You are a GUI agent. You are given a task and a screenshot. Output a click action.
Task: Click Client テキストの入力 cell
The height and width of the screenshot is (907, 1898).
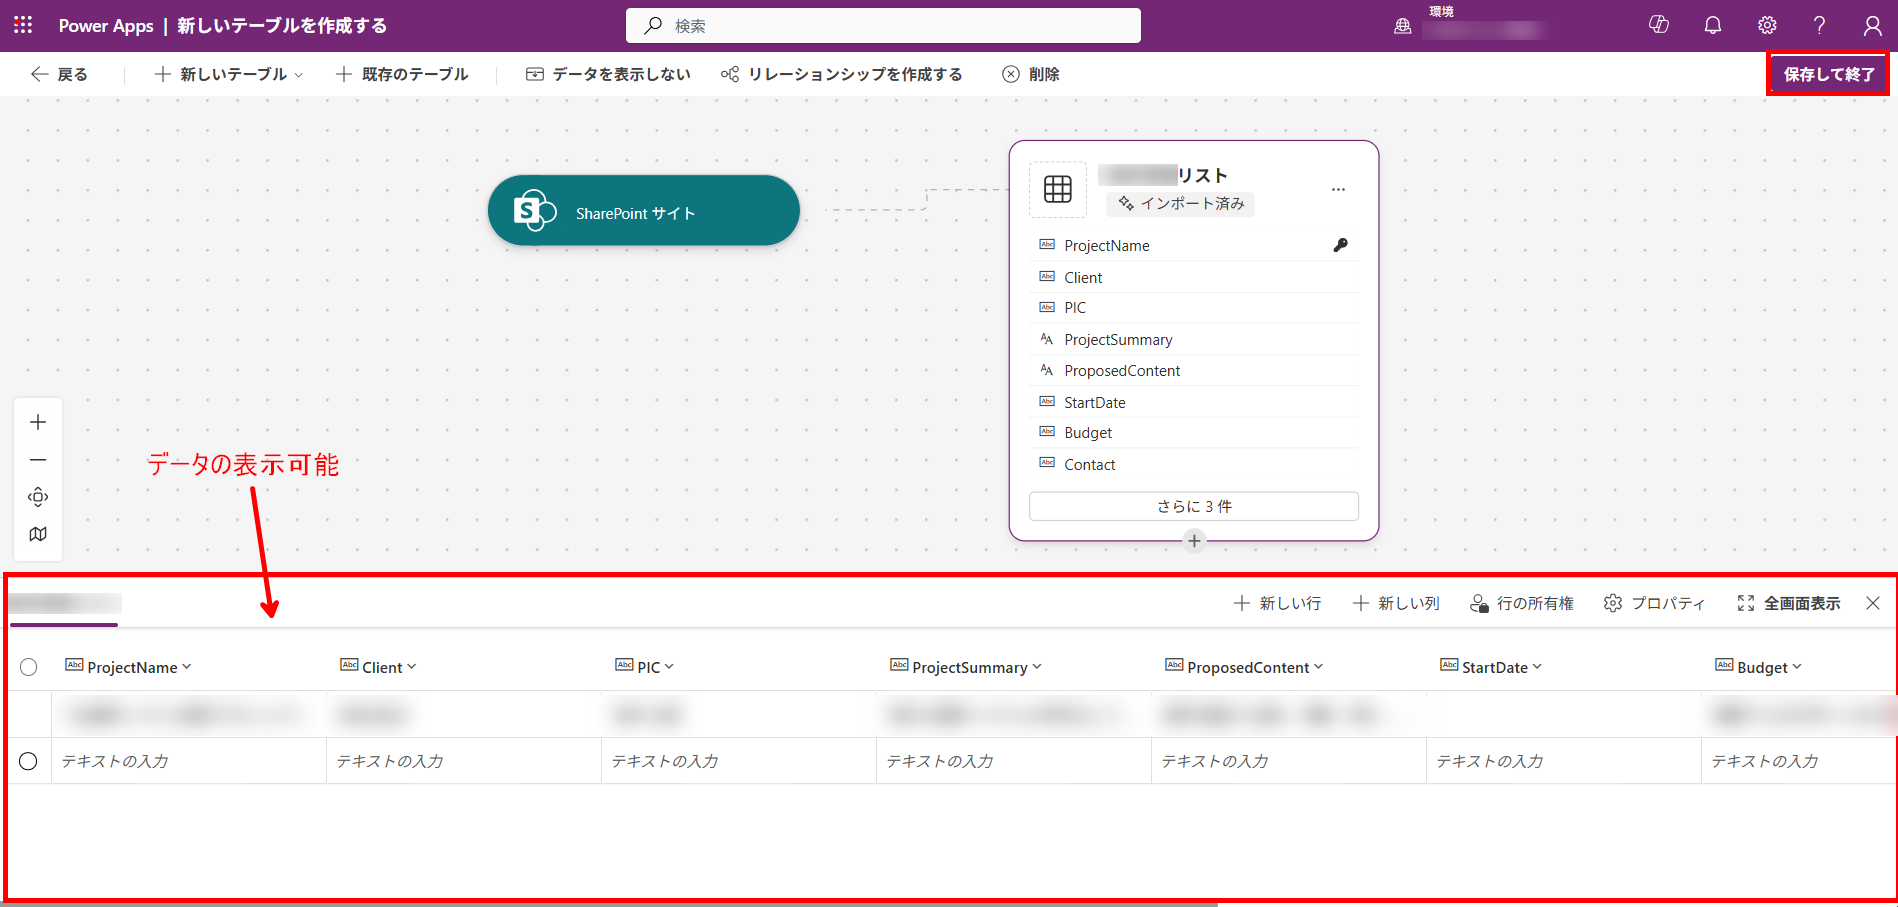pos(464,761)
